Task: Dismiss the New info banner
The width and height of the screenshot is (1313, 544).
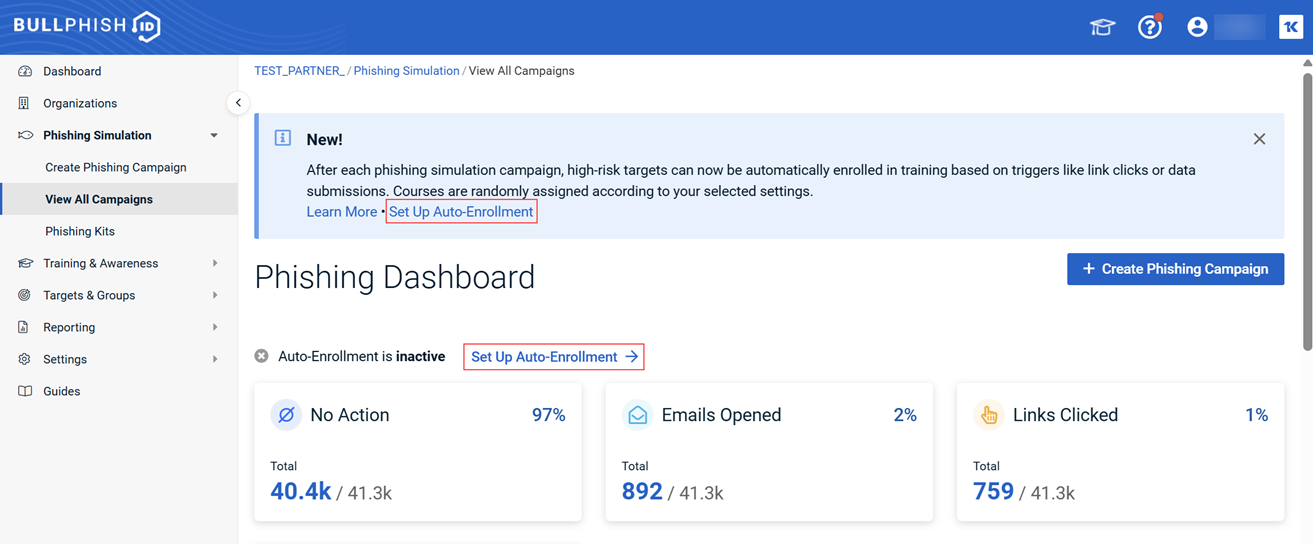Action: click(x=1259, y=139)
